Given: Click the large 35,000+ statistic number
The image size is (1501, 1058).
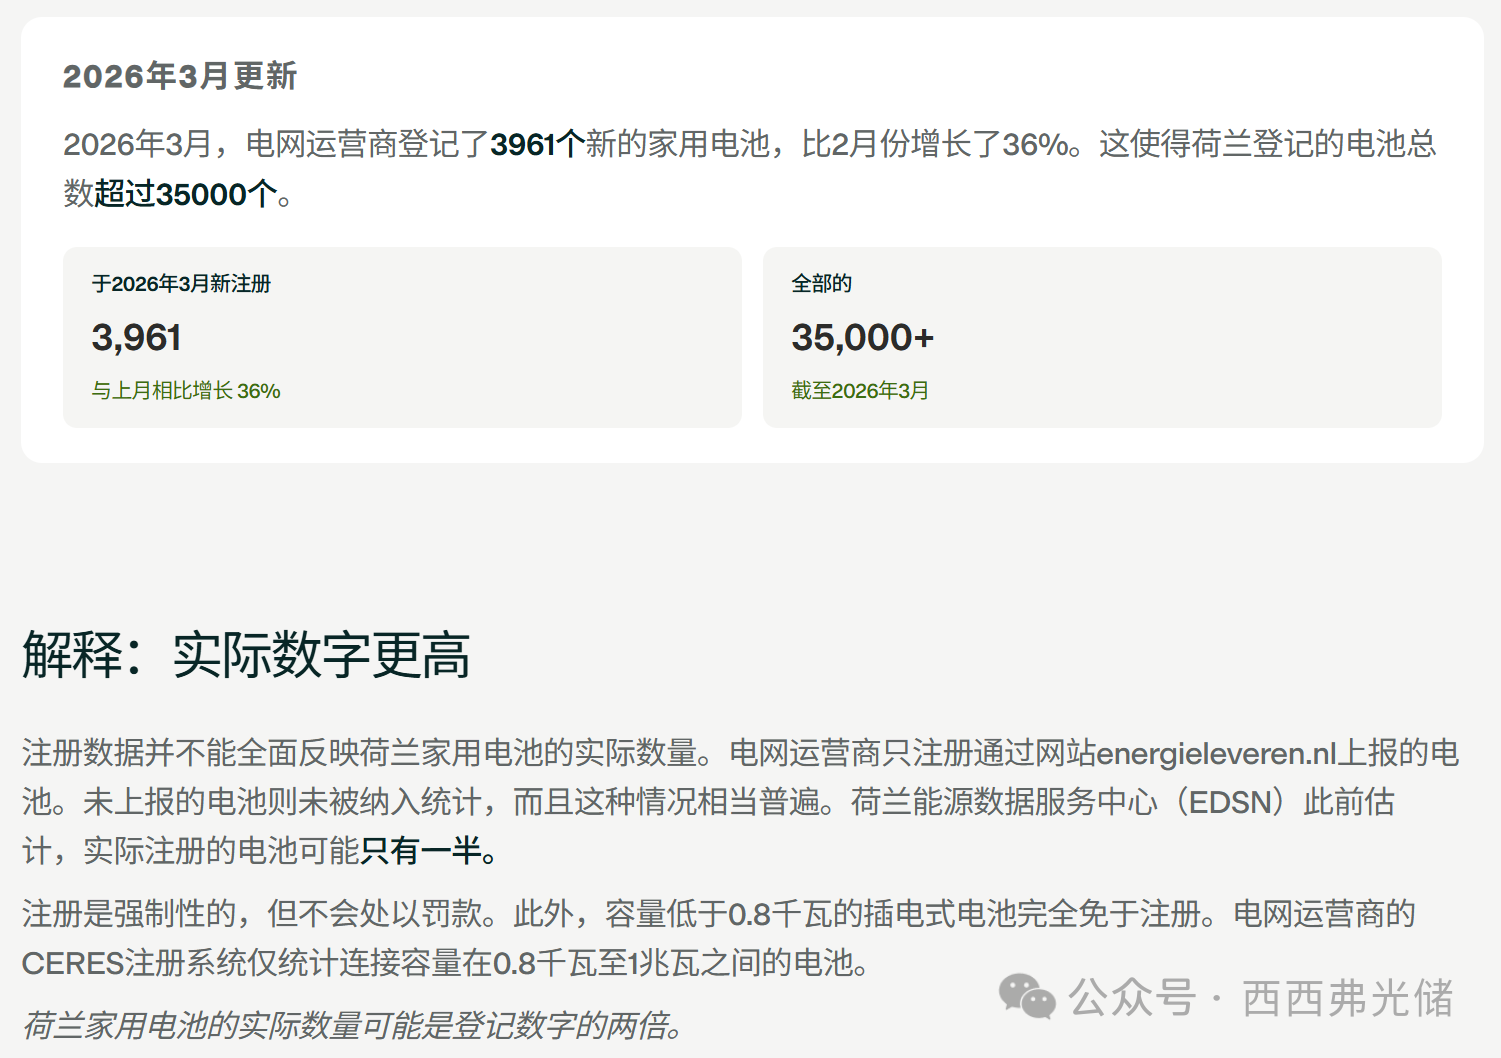Looking at the screenshot, I should (x=862, y=338).
